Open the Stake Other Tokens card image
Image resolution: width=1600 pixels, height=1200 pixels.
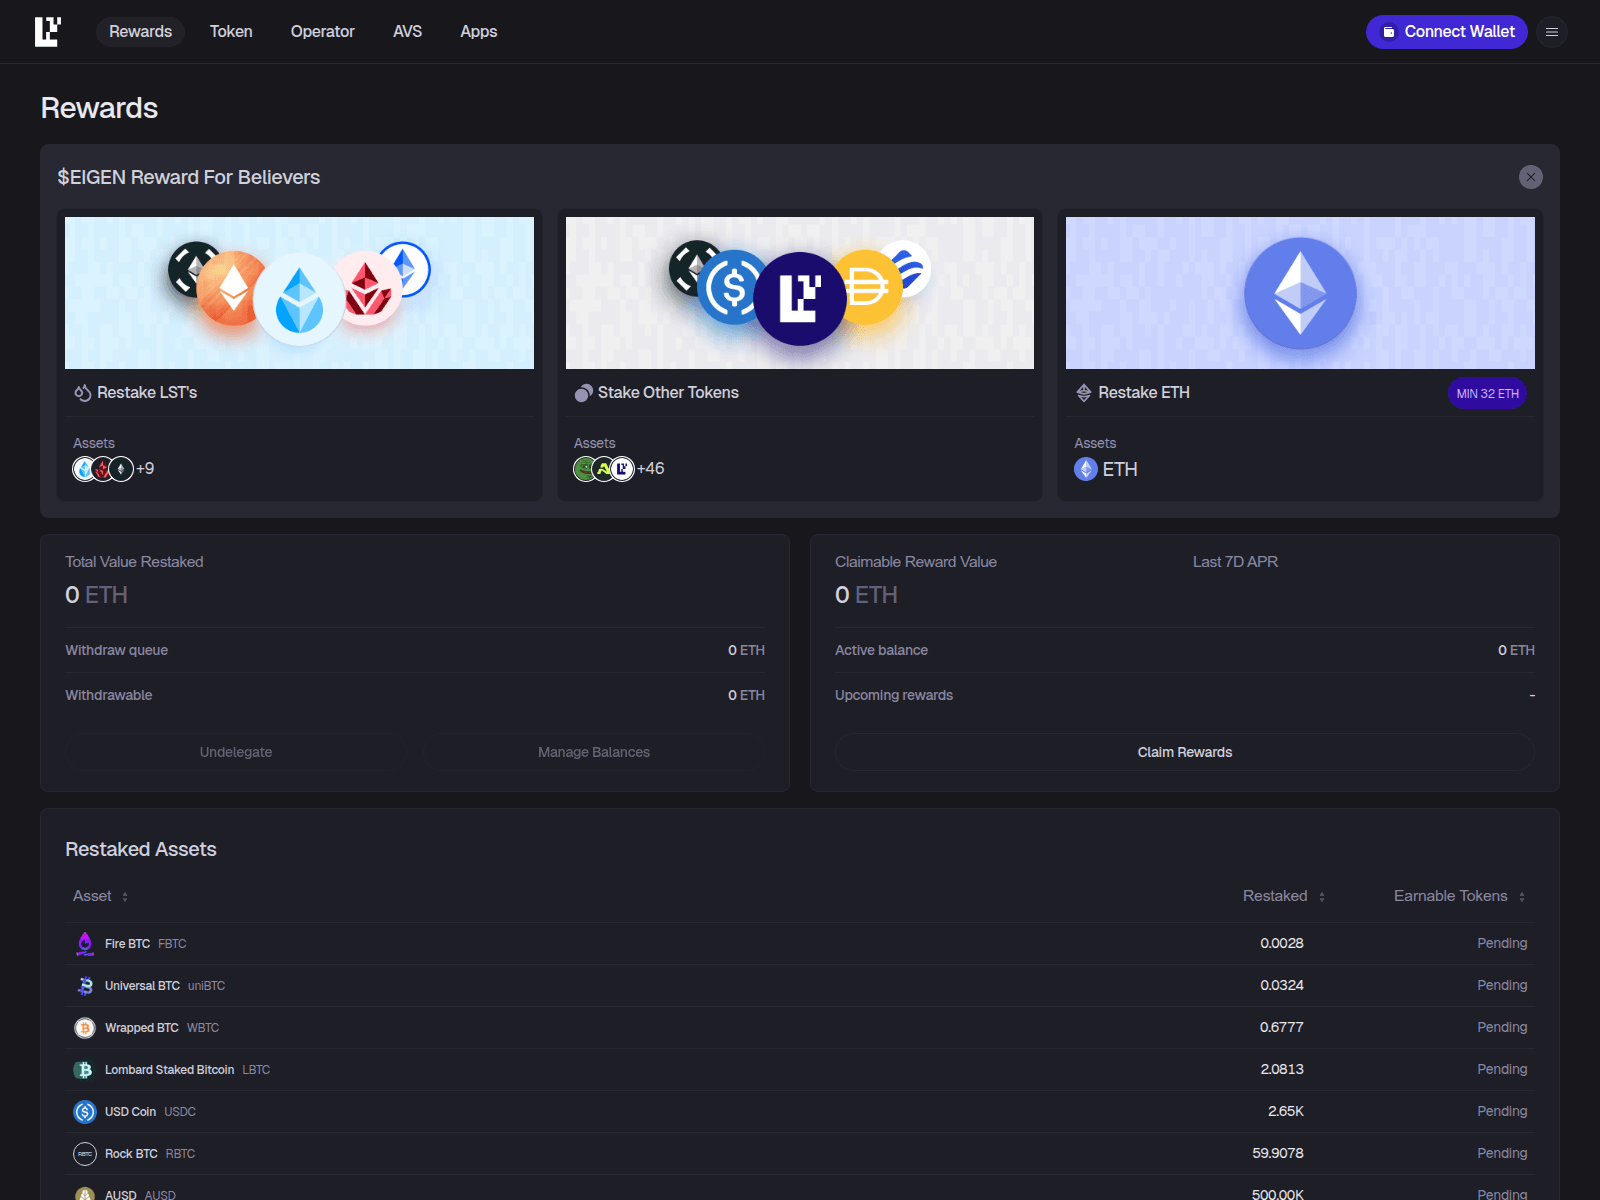(800, 293)
